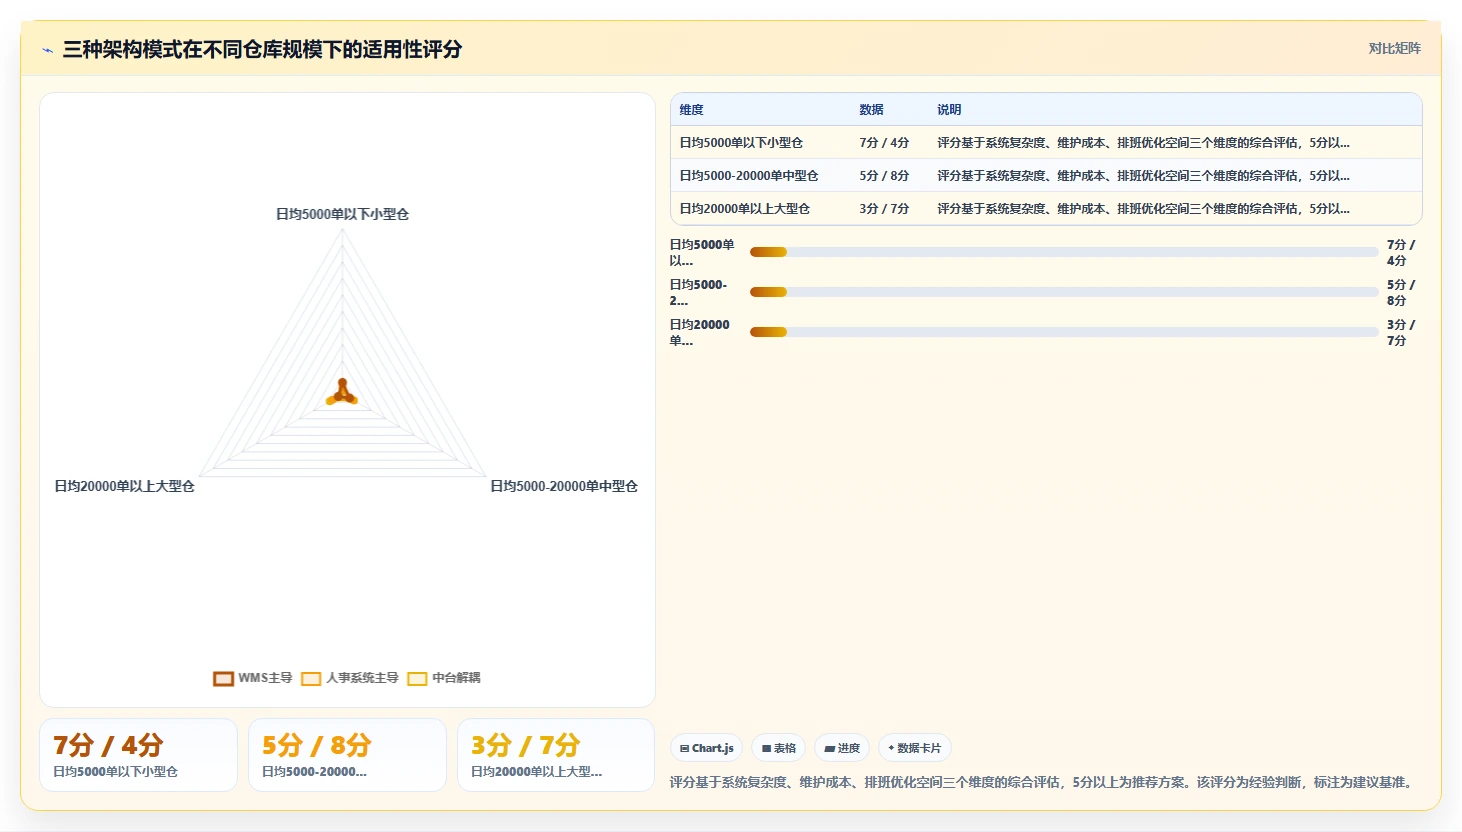The width and height of the screenshot is (1462, 832).
Task: Click the progress bar labeled 5分 / 8分
Action: (x=1064, y=292)
